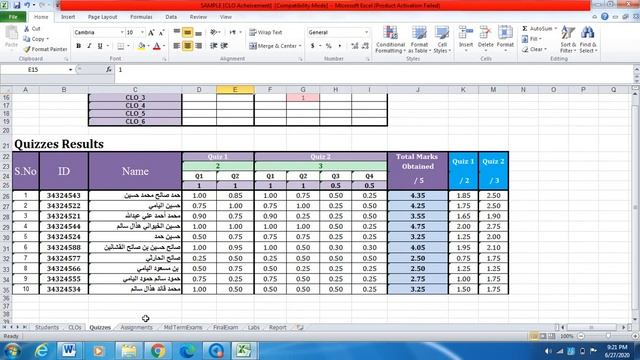Open Google Chrome from the taskbar
This screenshot has width=640, height=360.
tap(158, 351)
